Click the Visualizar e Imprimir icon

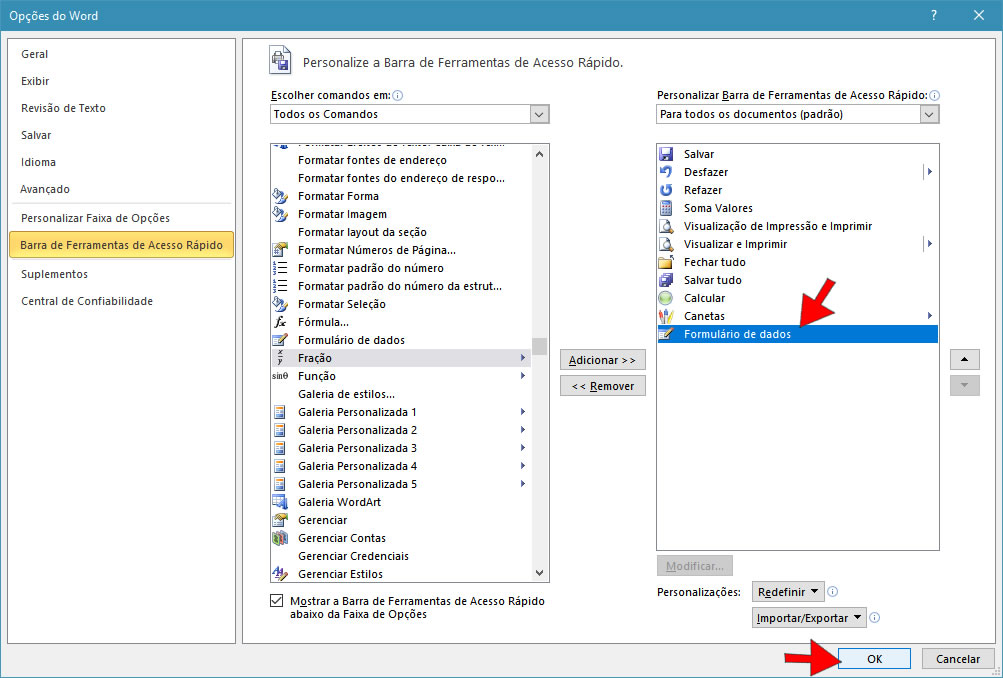click(666, 244)
